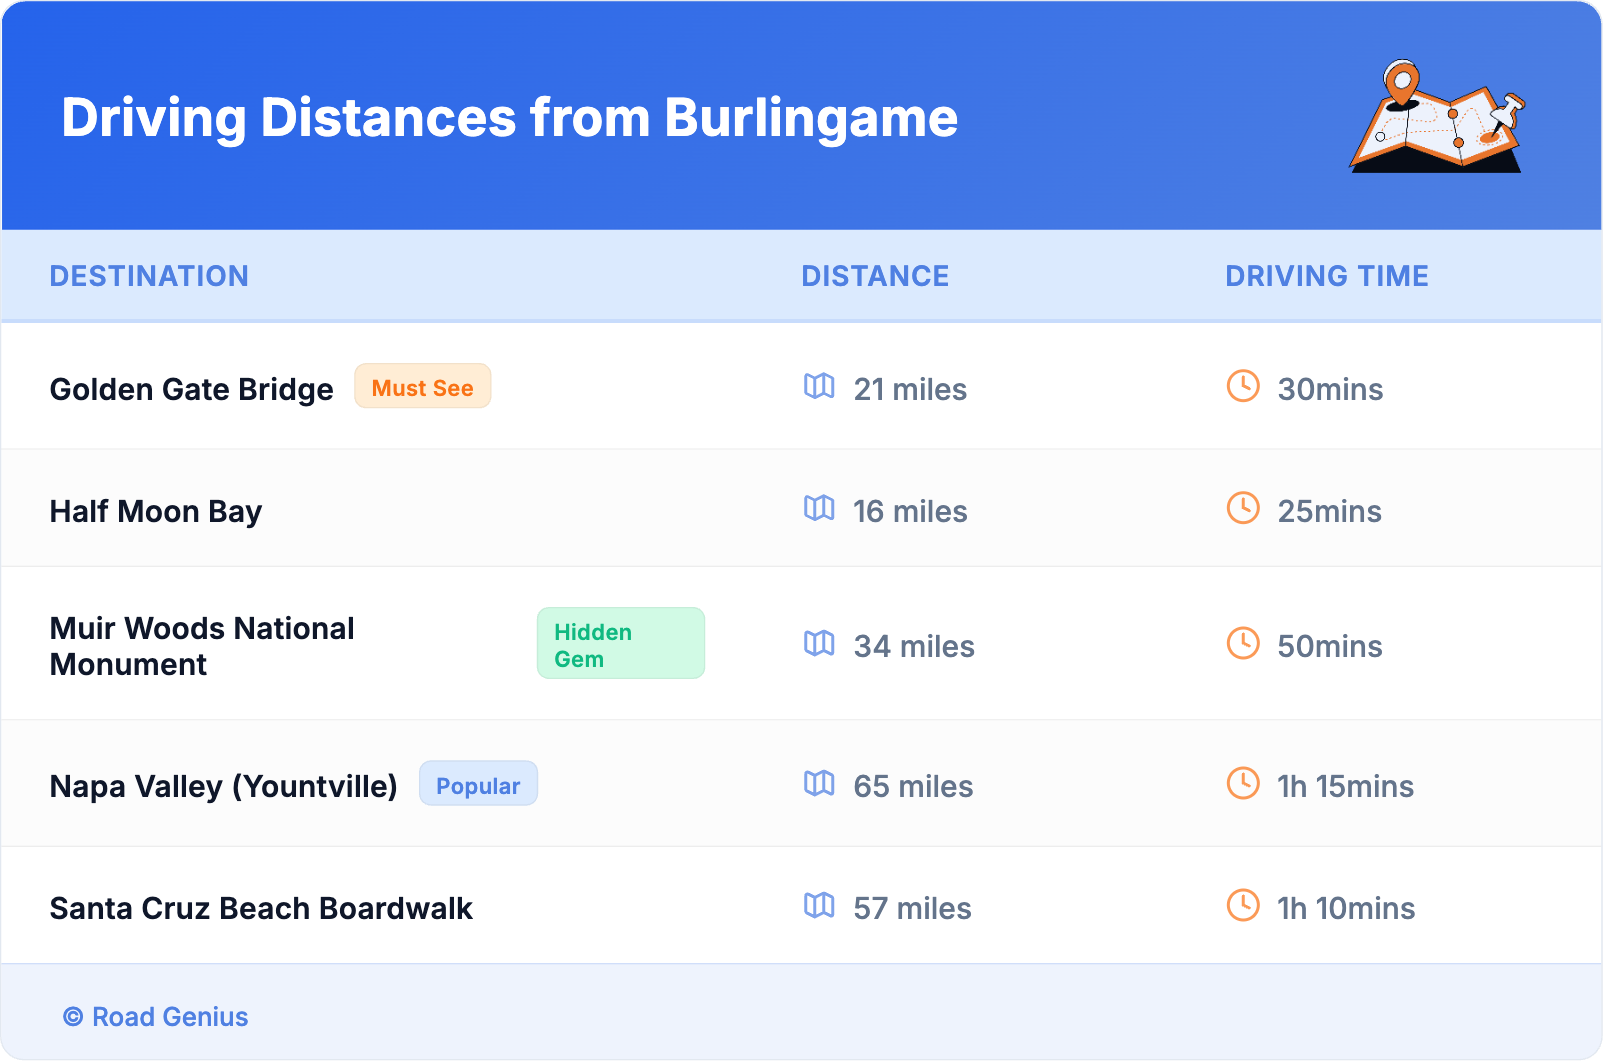Click the Popular badge
Viewport: 1604px width, 1062px height.
coord(478,785)
